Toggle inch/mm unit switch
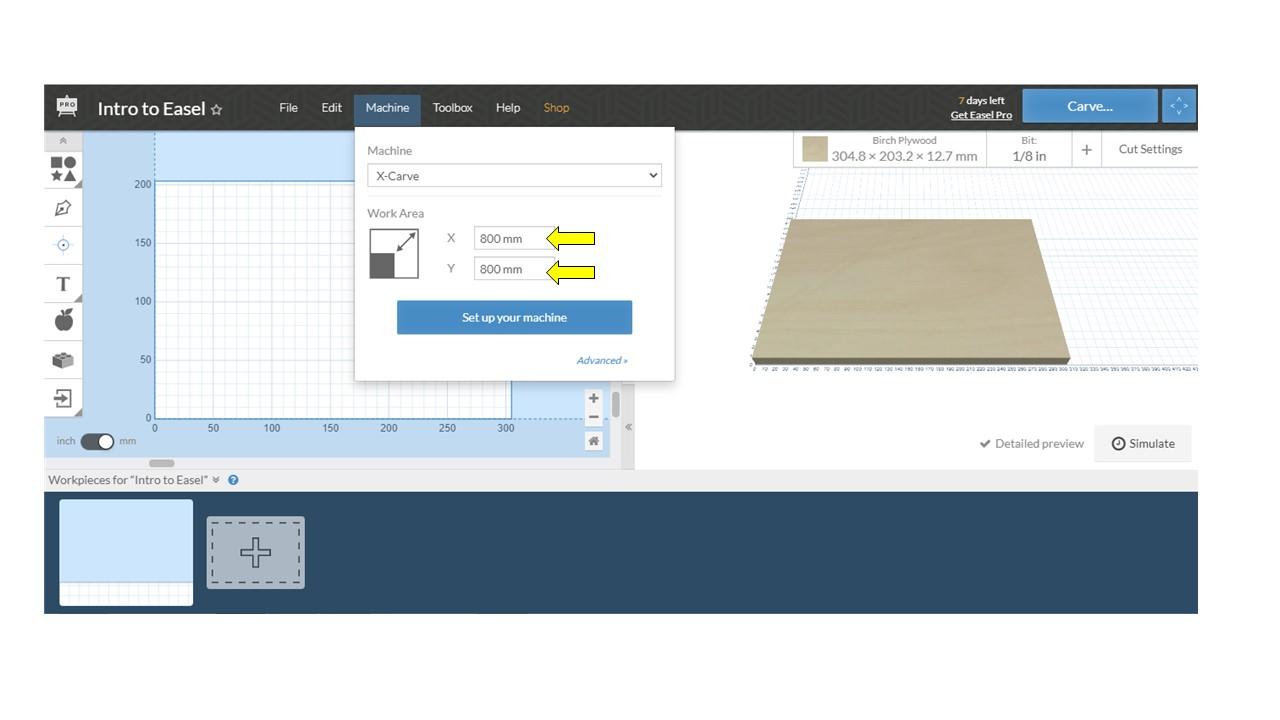 coord(97,441)
